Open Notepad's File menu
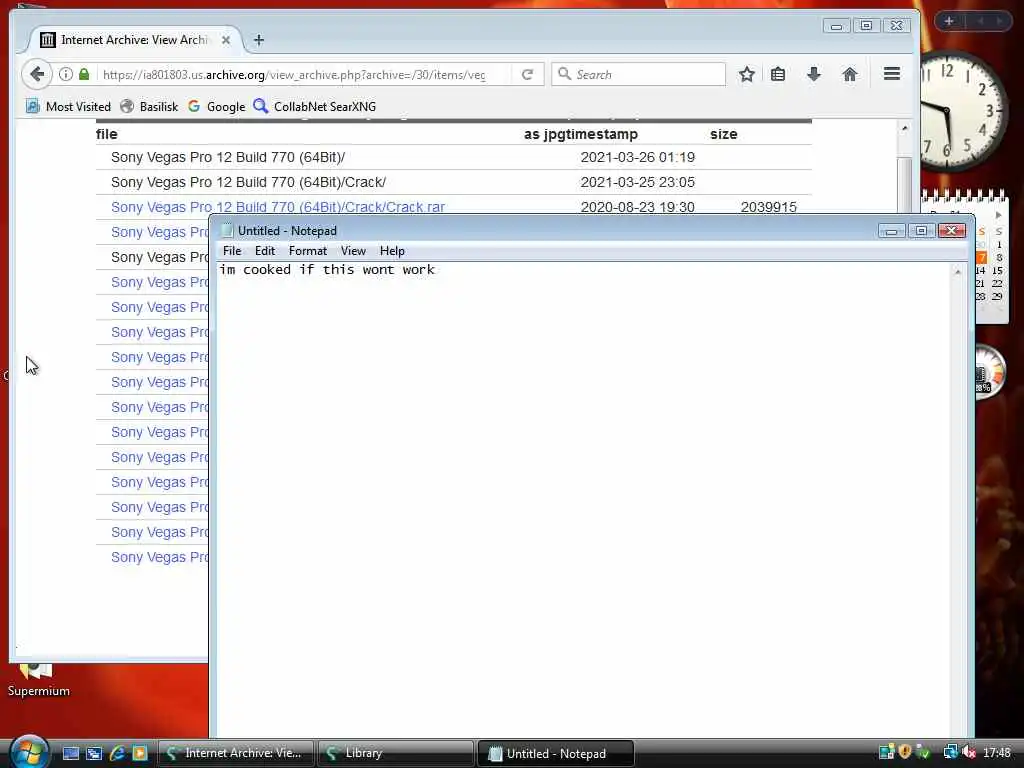 (x=232, y=251)
